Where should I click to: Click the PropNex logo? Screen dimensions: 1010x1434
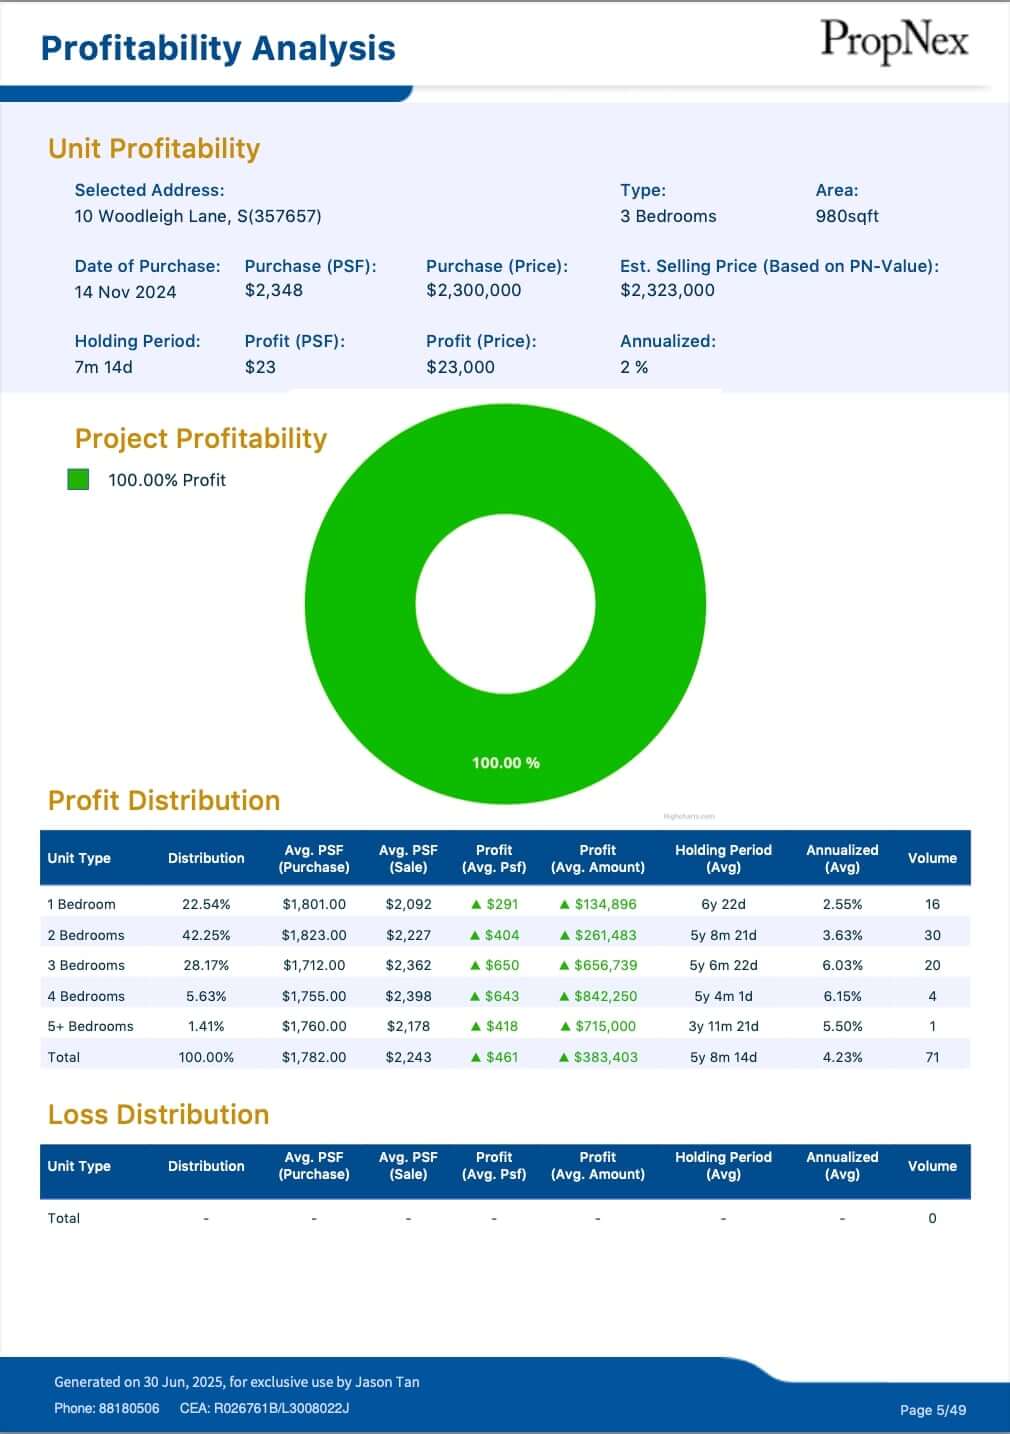coord(894,42)
